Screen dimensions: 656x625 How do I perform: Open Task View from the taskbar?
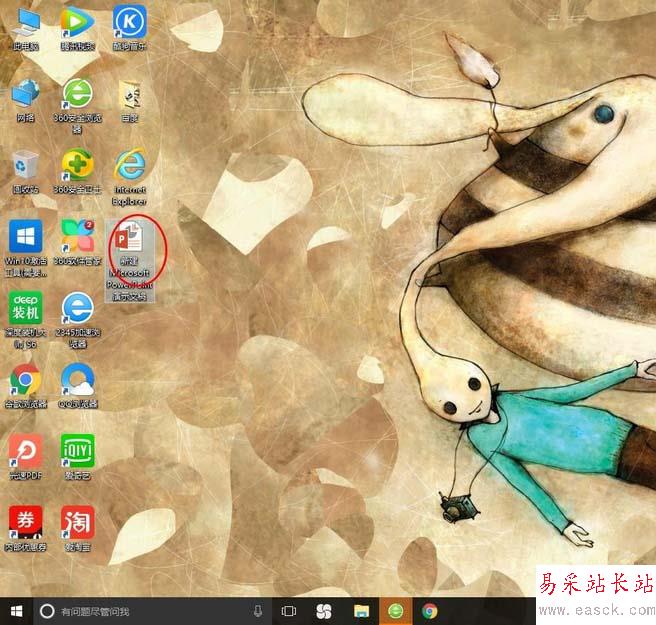[289, 611]
